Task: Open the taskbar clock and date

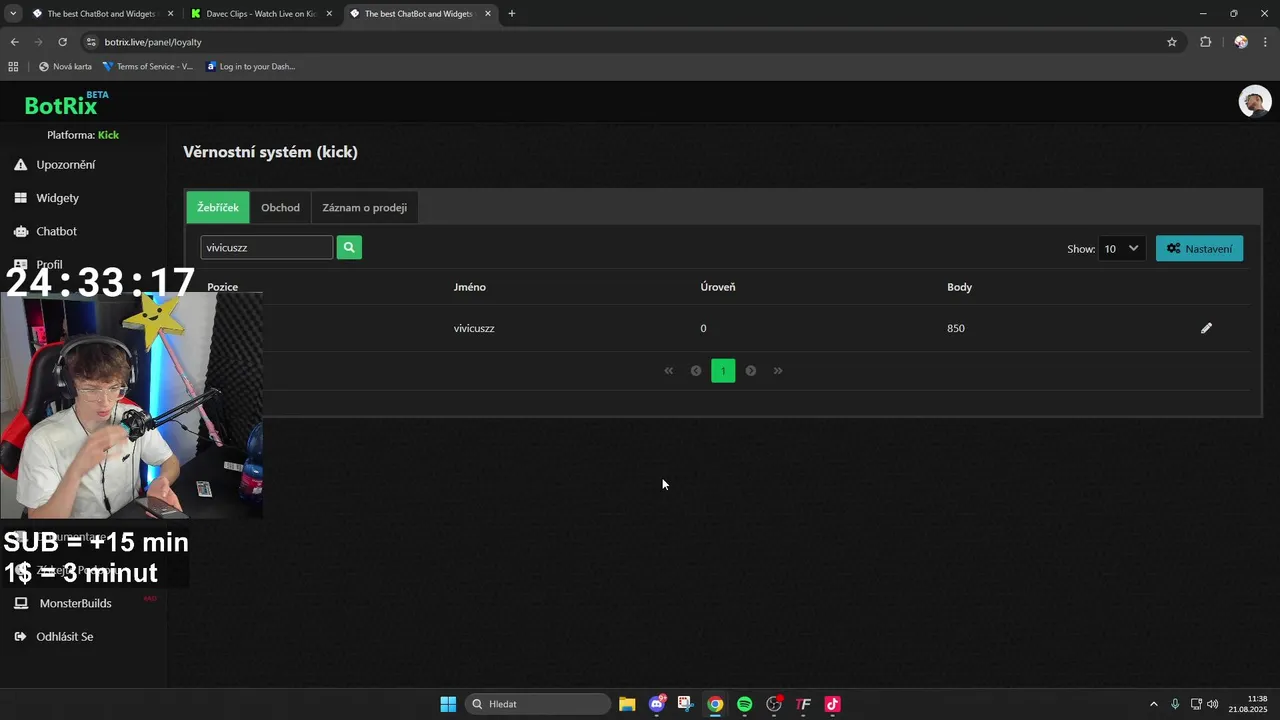Action: click(x=1249, y=704)
